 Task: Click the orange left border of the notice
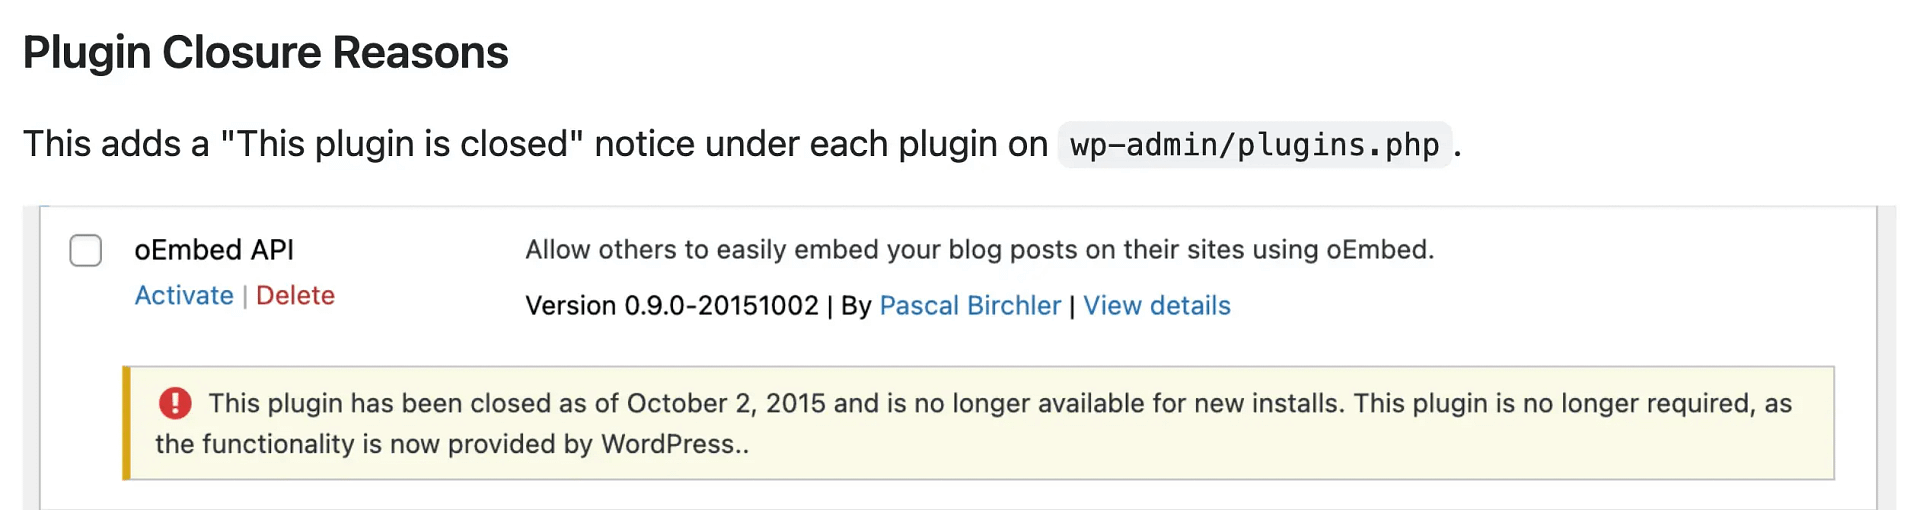[127, 423]
